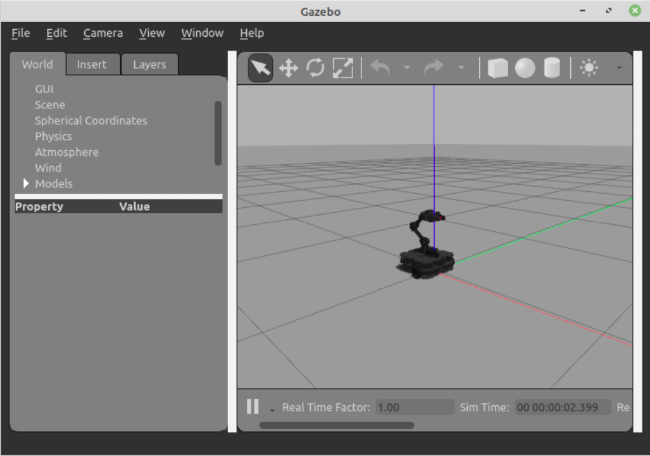The height and width of the screenshot is (456, 650).
Task: Click the undo arrow icon
Action: point(380,67)
